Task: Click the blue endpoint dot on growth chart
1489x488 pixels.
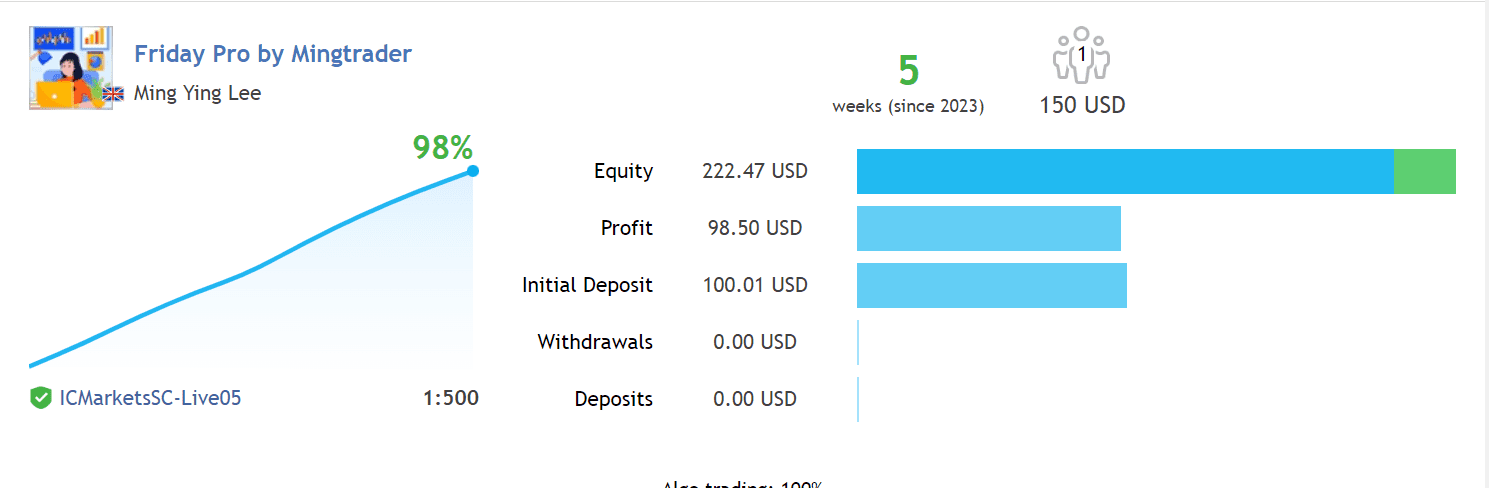Action: [x=473, y=171]
